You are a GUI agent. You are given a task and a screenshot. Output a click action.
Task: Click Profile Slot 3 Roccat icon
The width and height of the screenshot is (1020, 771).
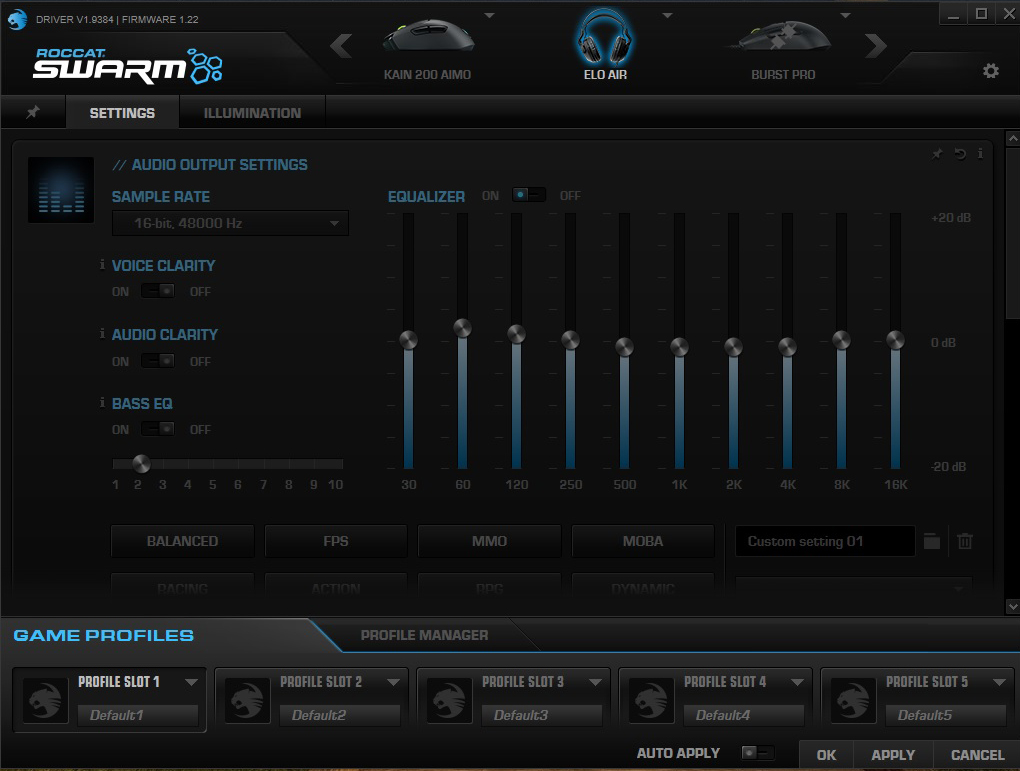point(449,701)
